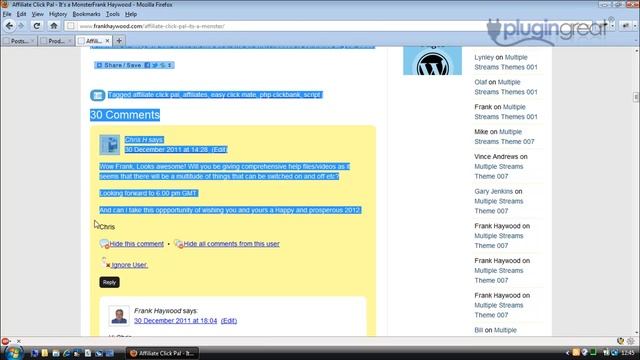640x360 pixels.
Task: Click the Ignore User link
Action: coord(129,265)
